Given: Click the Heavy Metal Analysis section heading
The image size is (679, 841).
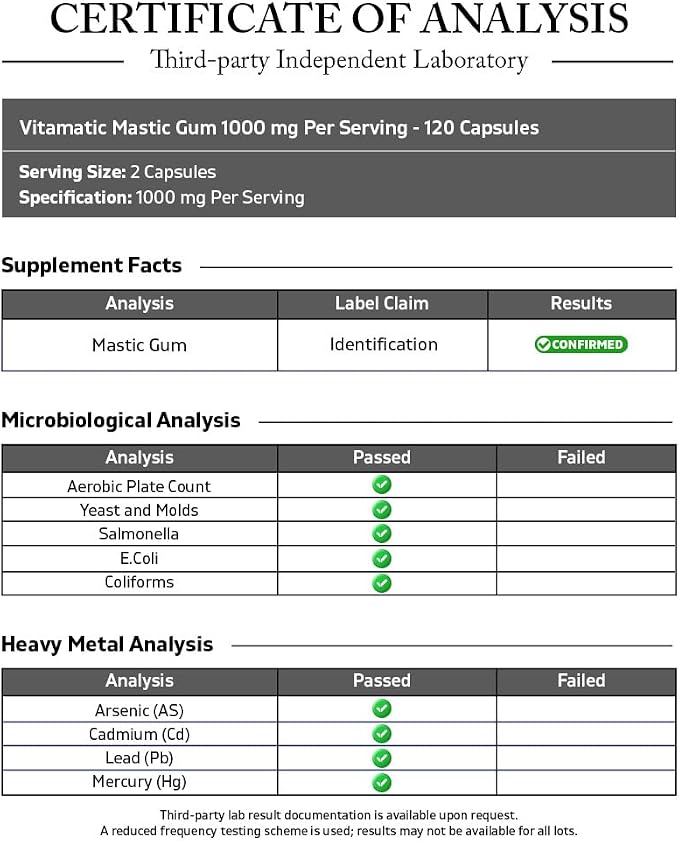Looking at the screenshot, I should [107, 644].
